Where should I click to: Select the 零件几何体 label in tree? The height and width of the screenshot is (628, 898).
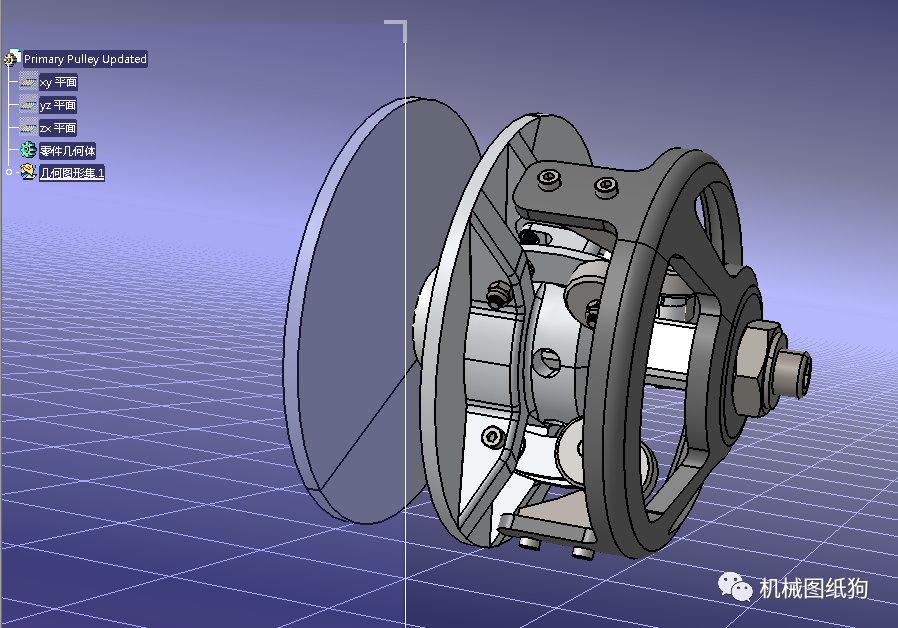point(68,151)
